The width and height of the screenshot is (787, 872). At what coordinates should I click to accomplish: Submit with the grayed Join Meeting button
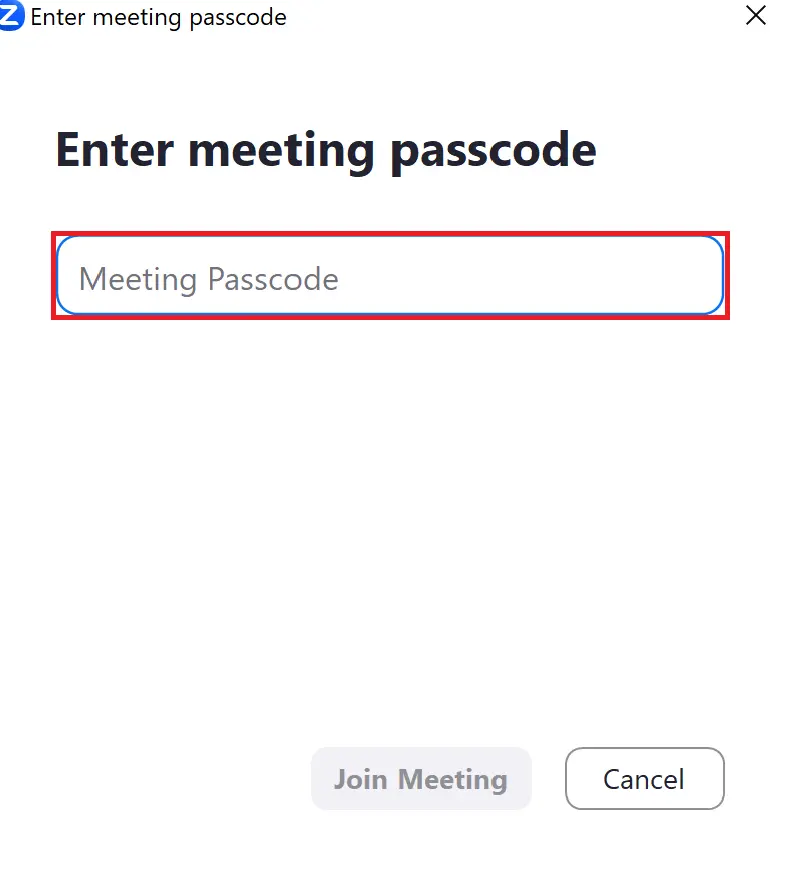pyautogui.click(x=421, y=779)
